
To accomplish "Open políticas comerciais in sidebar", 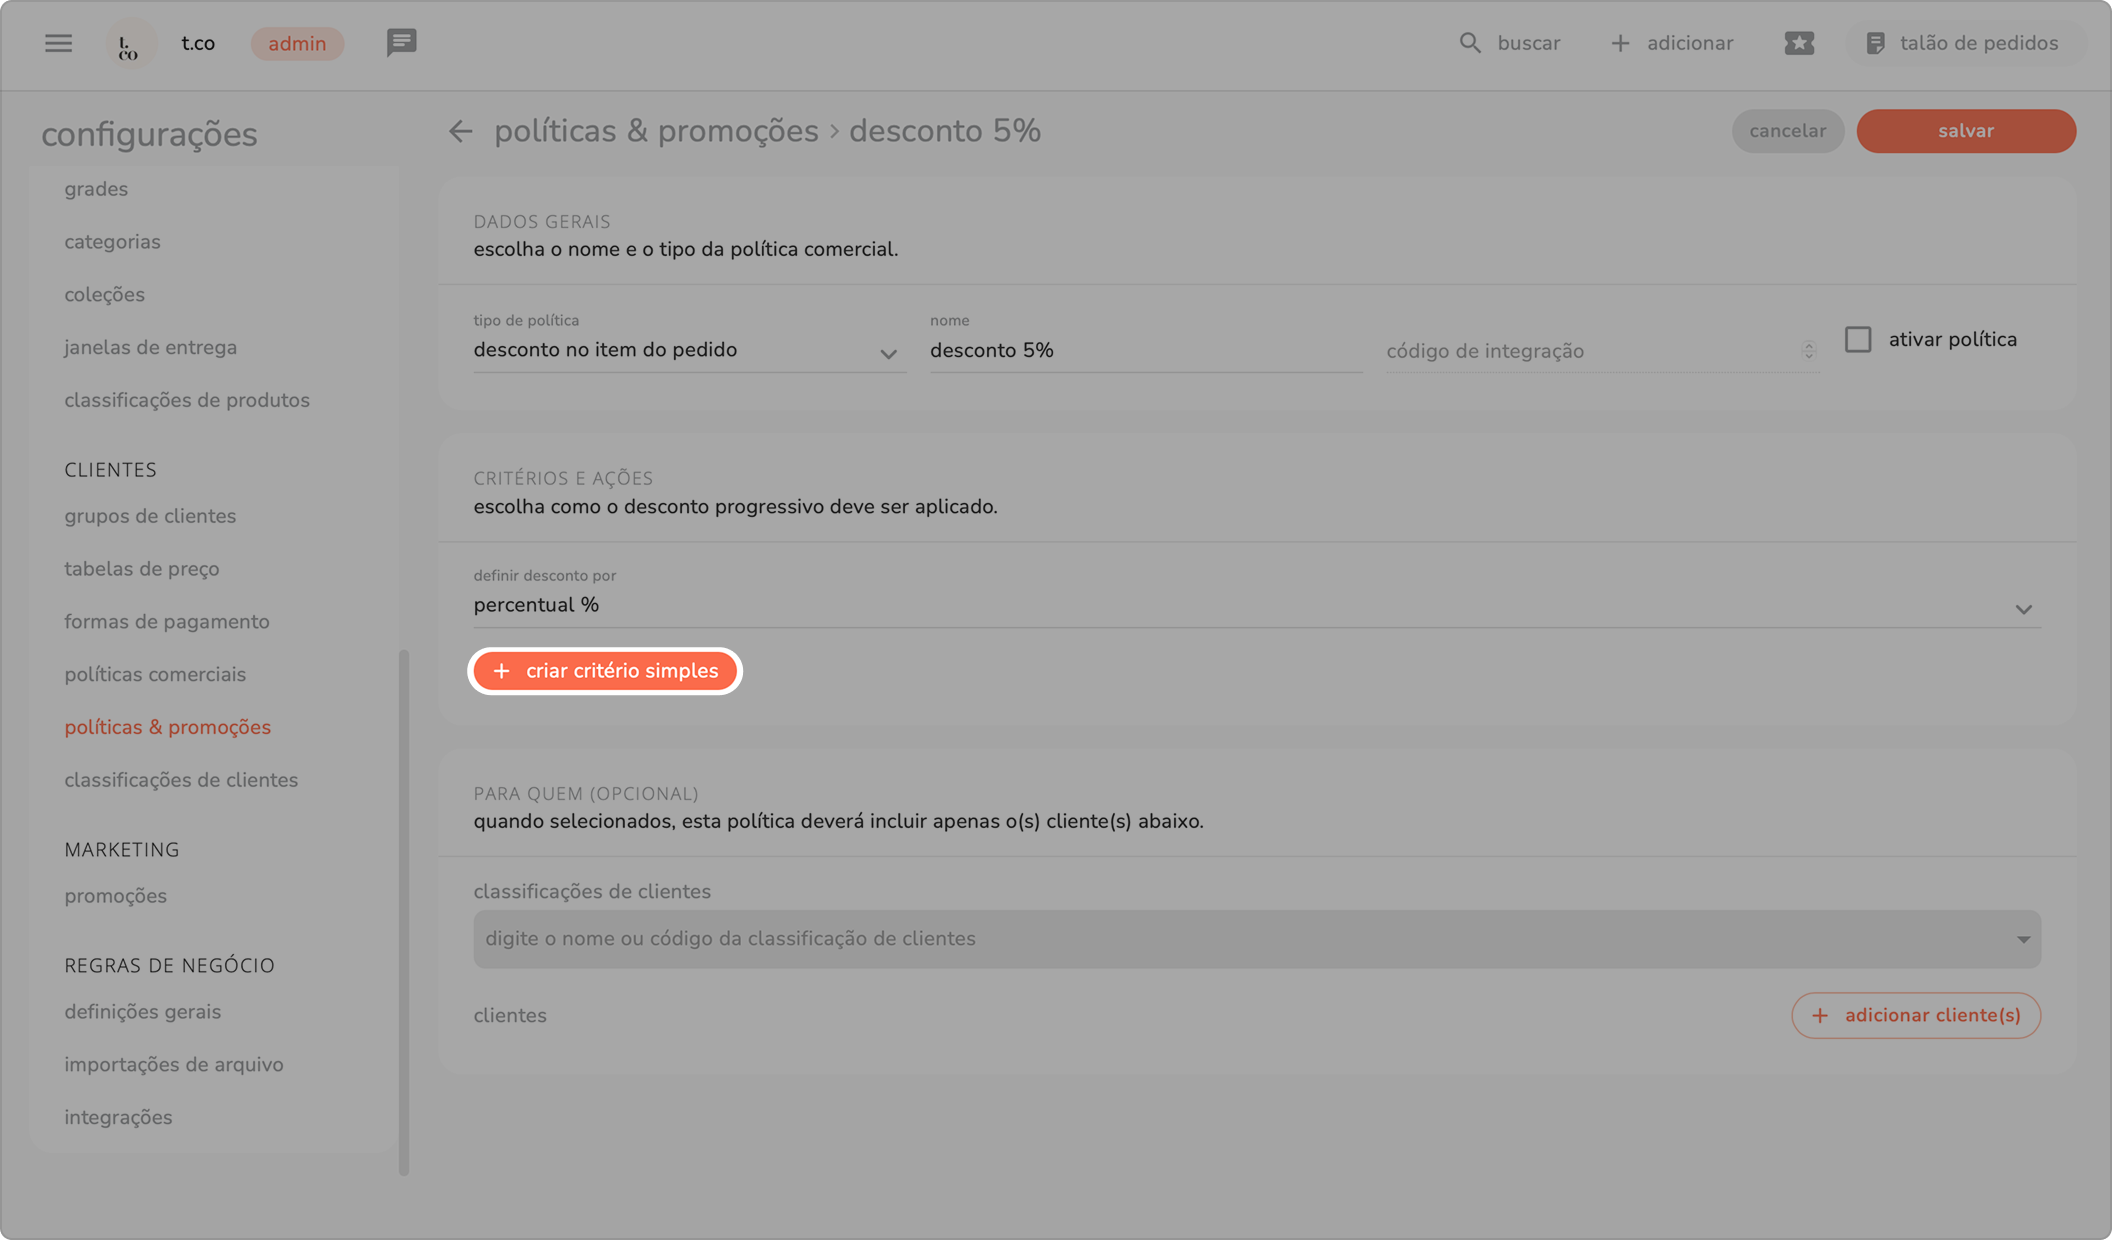I will (155, 674).
